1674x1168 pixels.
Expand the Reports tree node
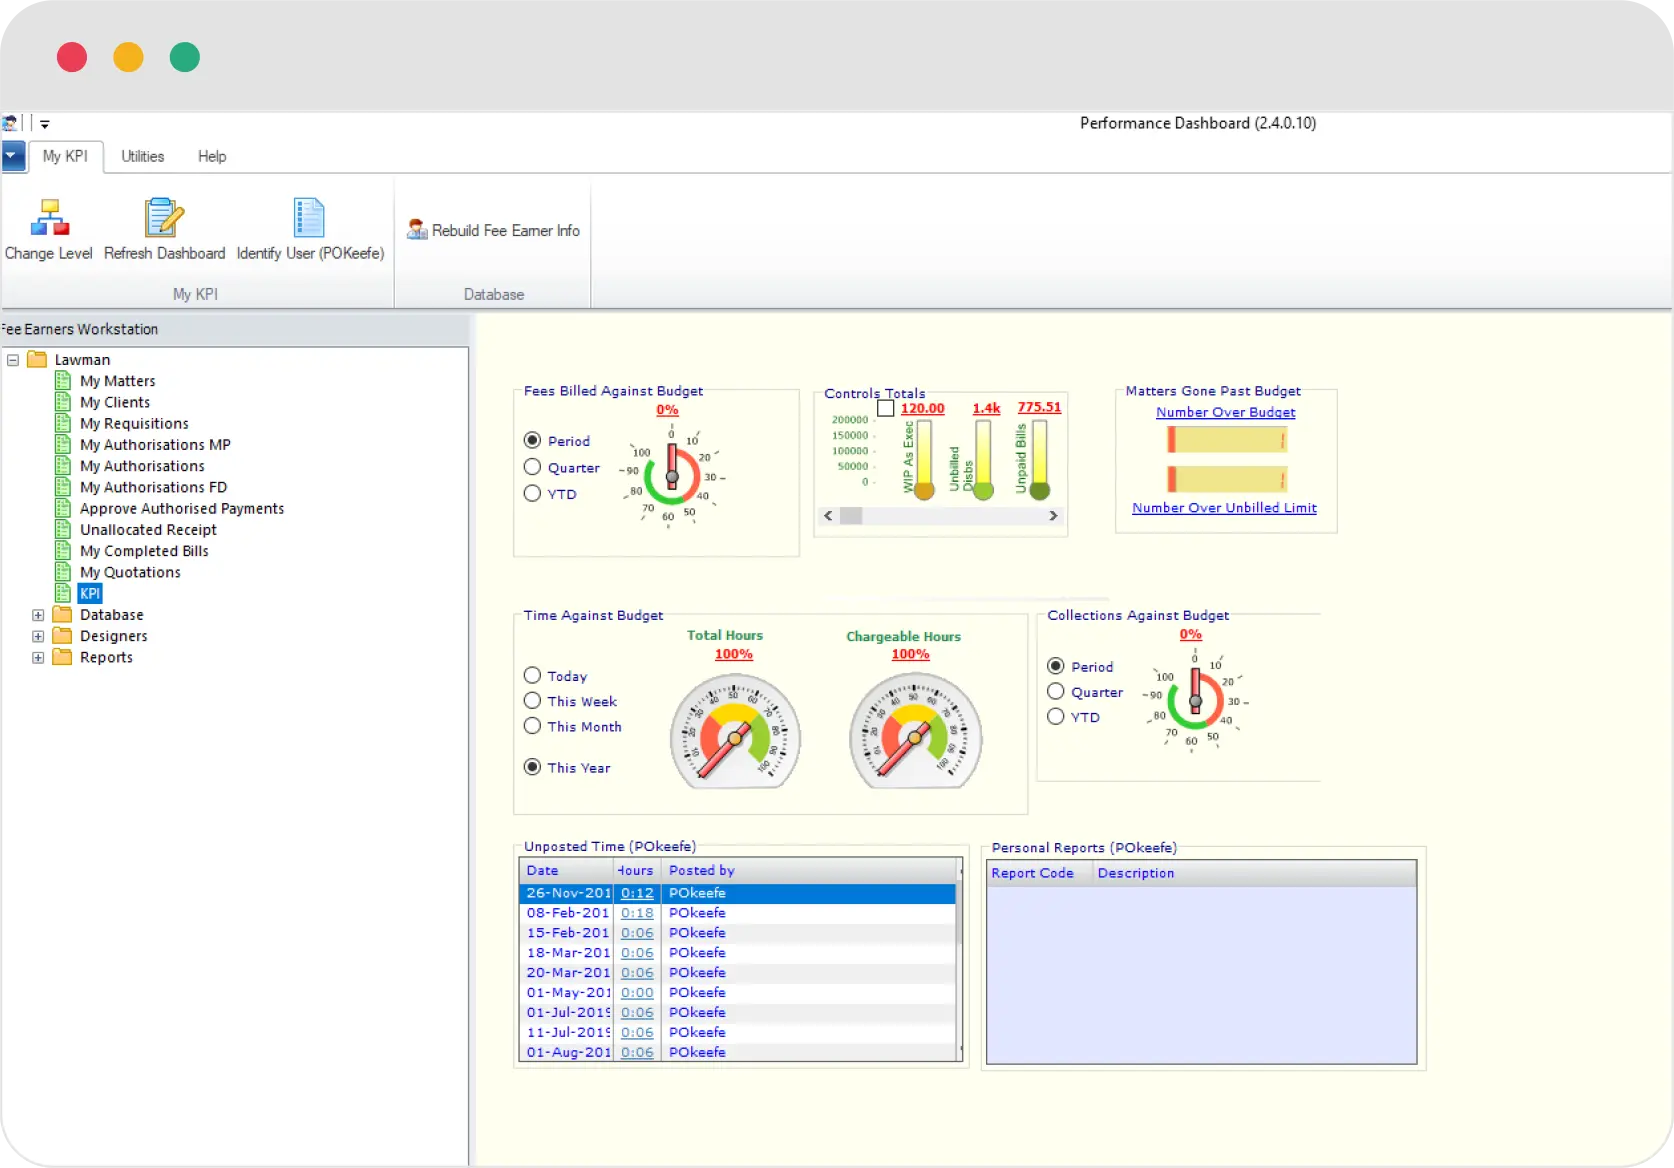click(38, 657)
